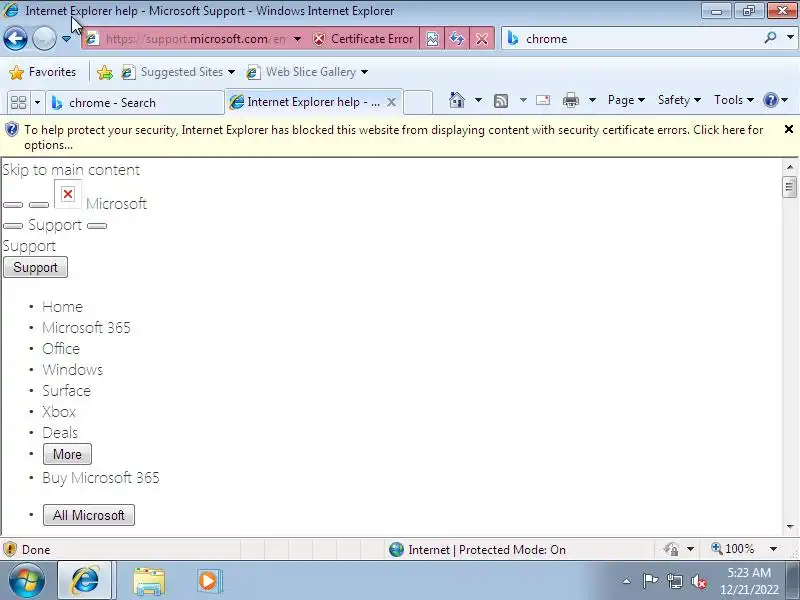Image resolution: width=800 pixels, height=600 pixels.
Task: Open a new blank tab button
Action: tap(418, 102)
